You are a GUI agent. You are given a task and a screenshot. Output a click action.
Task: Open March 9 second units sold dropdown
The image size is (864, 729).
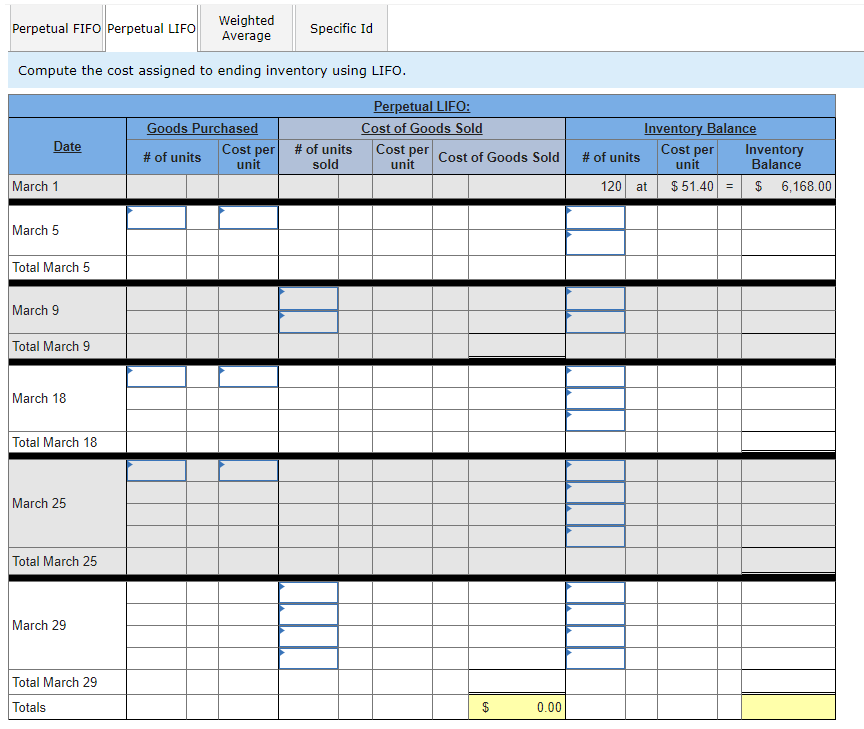pos(309,322)
